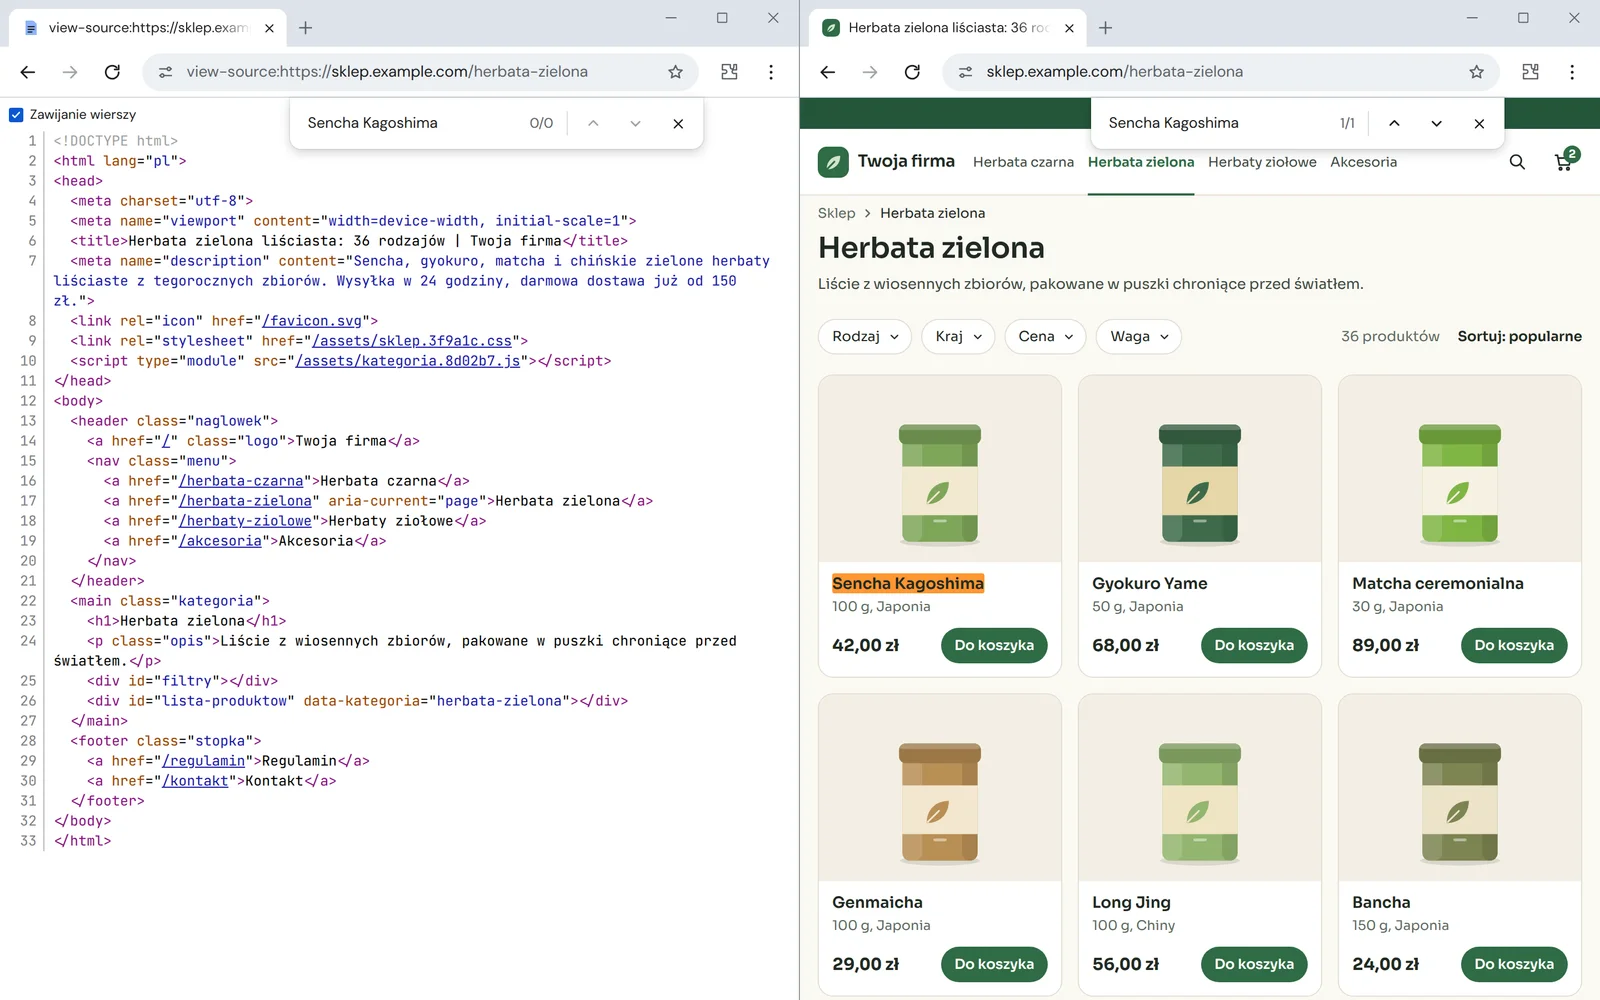
Task: Expand the Cena filter dropdown
Action: coord(1046,337)
